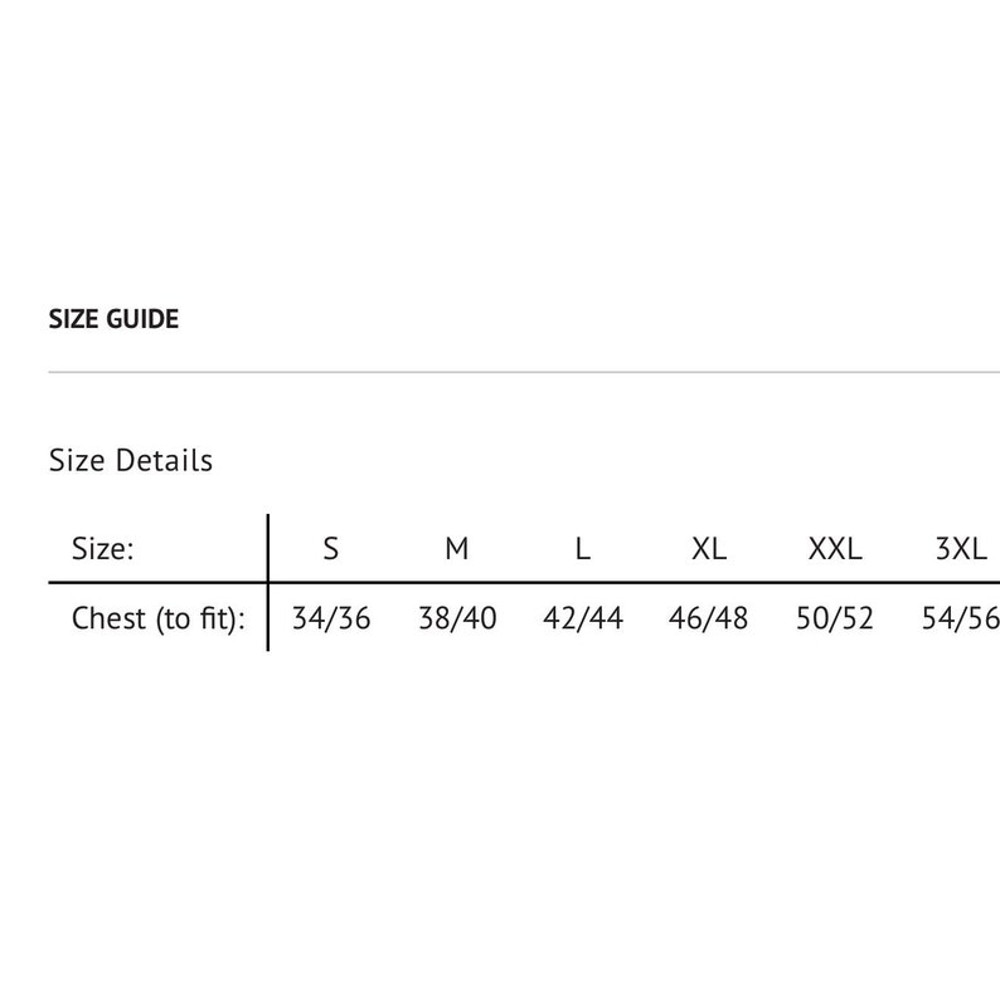Select the L size column header
The image size is (1000, 1000).
click(x=583, y=549)
